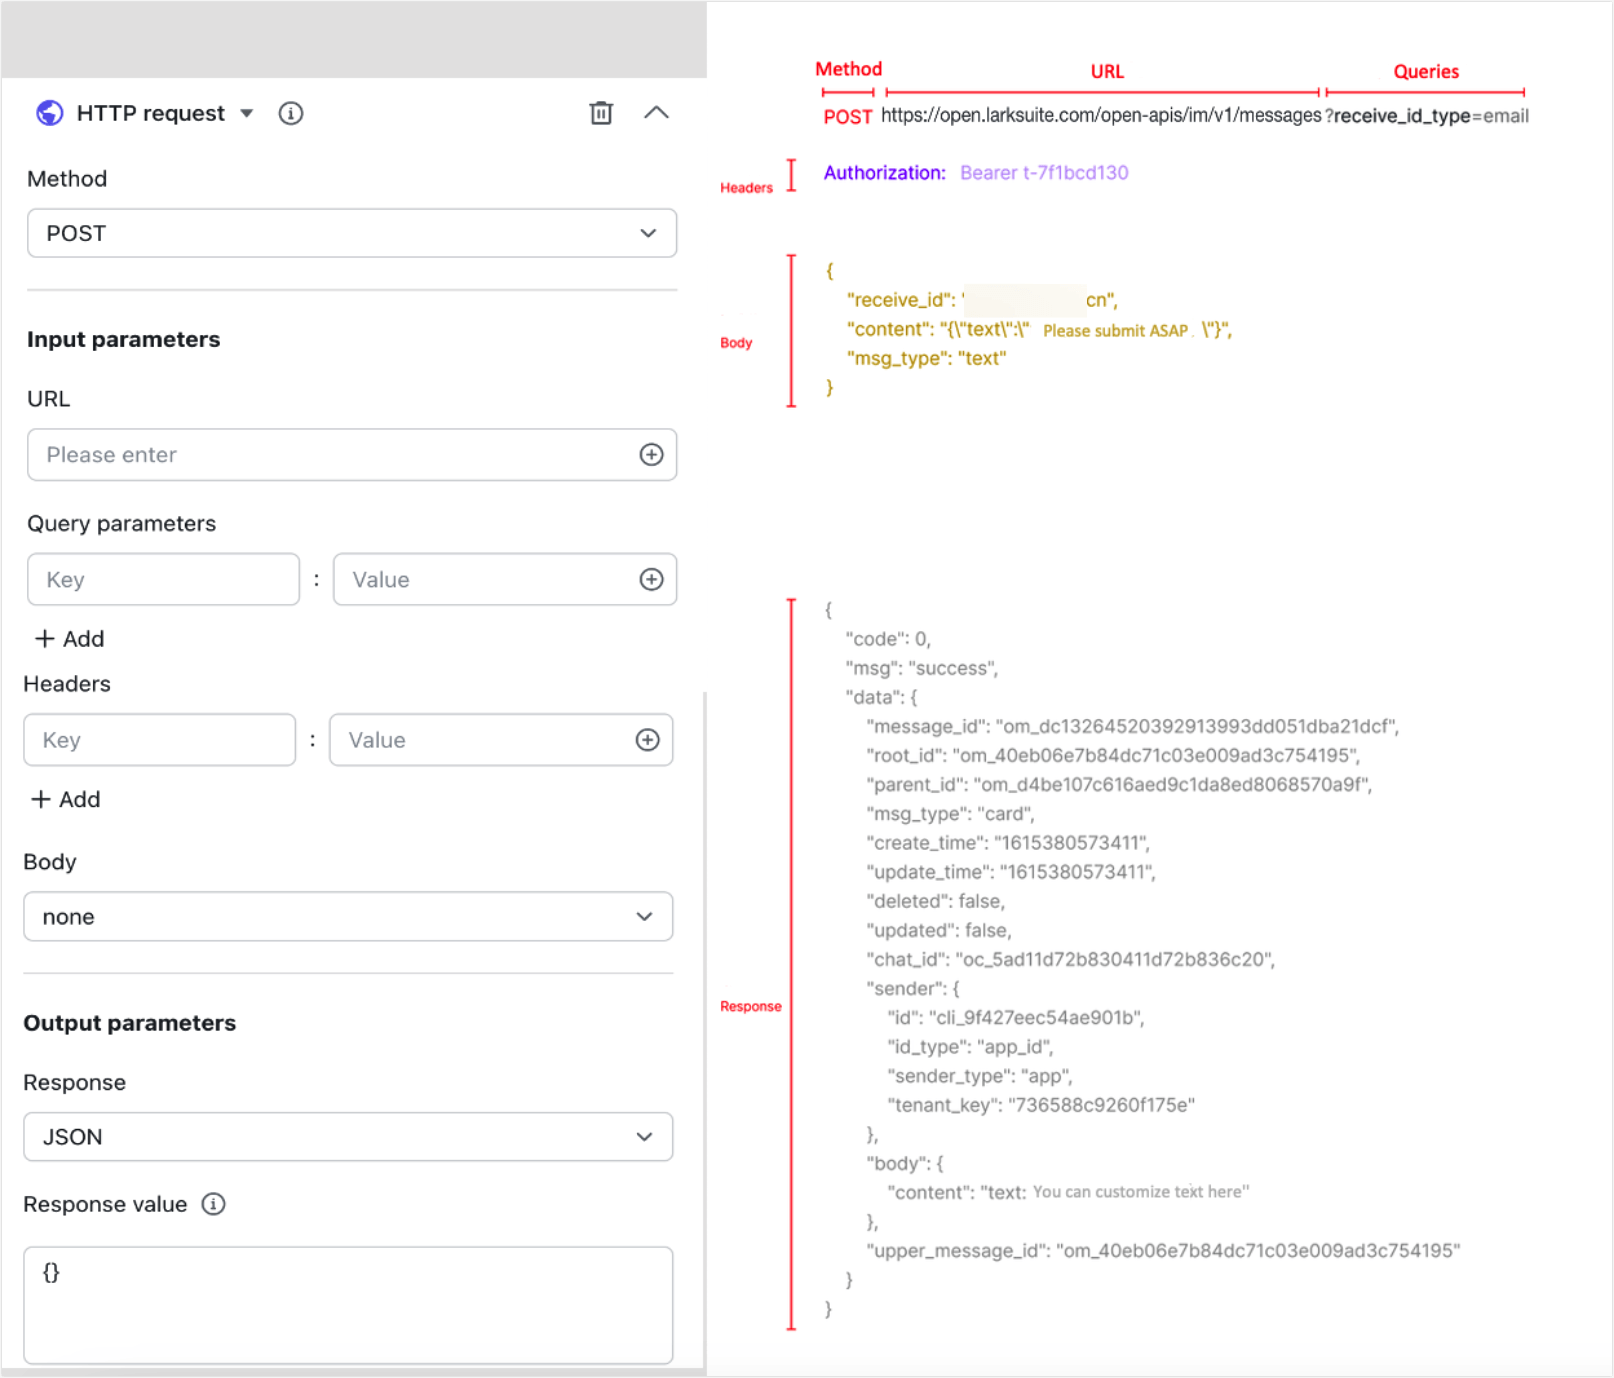
Task: Click the Headers Key field
Action: click(x=159, y=740)
